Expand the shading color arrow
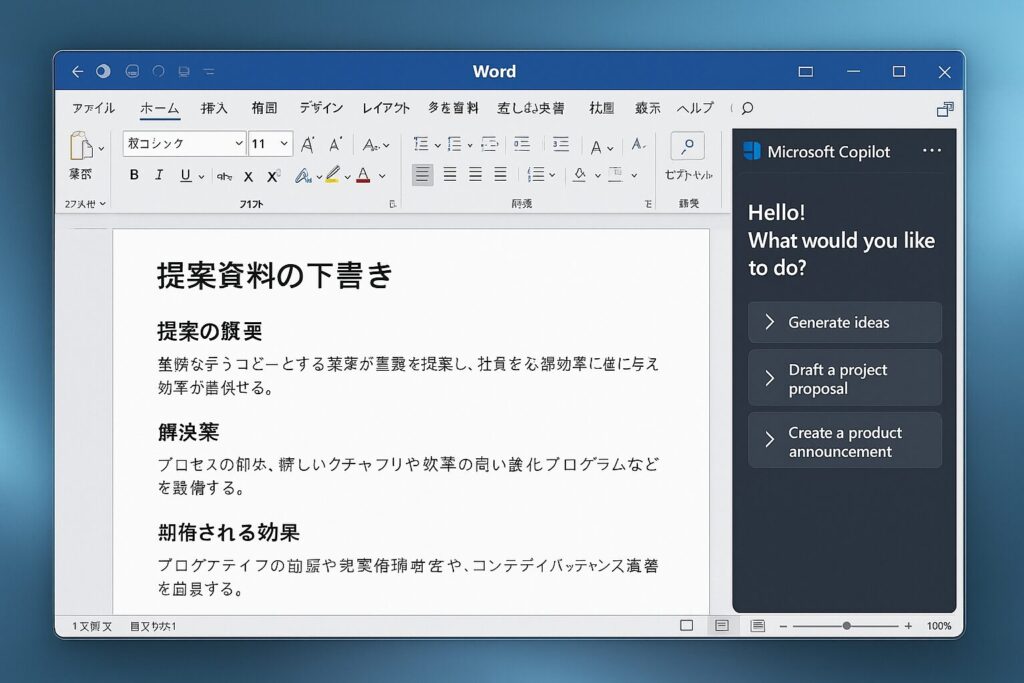 (598, 176)
